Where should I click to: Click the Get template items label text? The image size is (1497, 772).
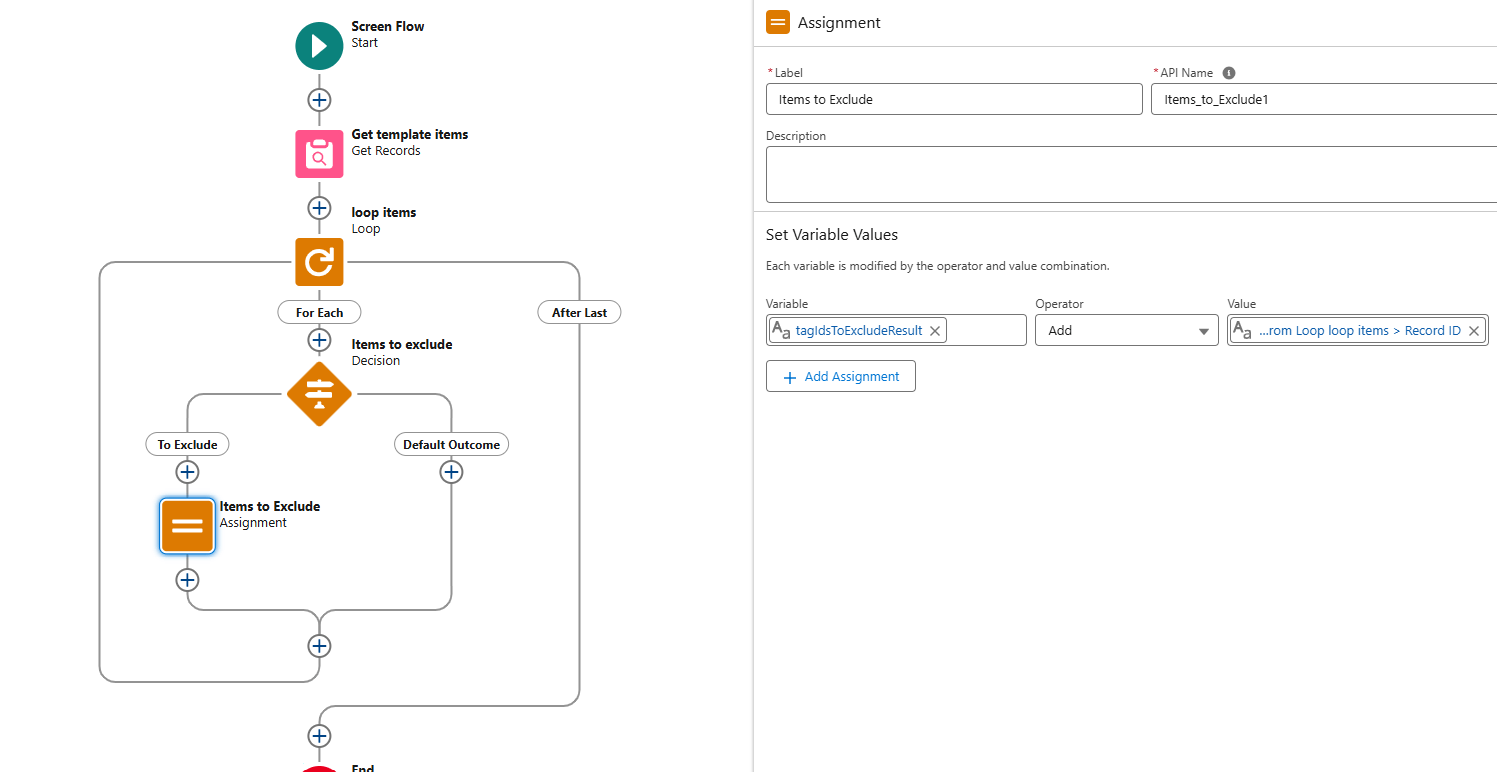[x=410, y=134]
